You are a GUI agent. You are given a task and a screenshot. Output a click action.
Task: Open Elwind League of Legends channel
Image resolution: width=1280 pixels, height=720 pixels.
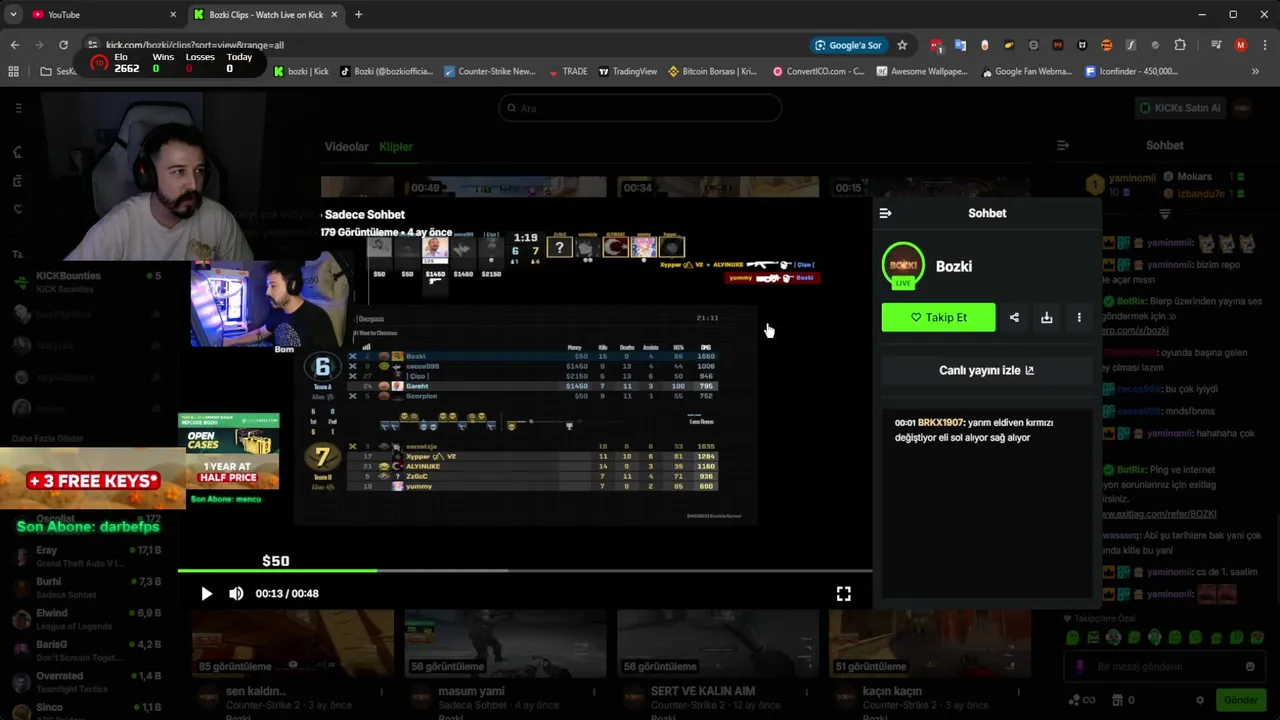84,618
